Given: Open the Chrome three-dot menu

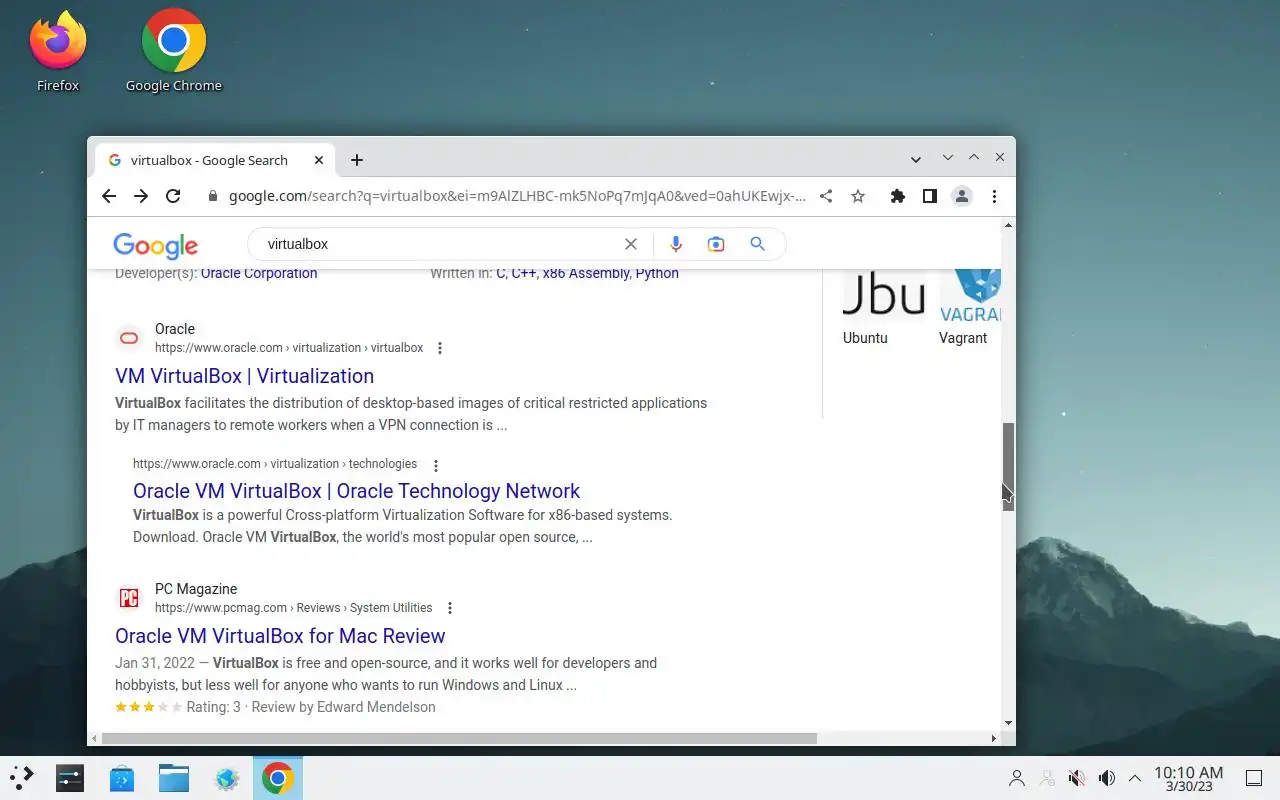Looking at the screenshot, I should (994, 196).
